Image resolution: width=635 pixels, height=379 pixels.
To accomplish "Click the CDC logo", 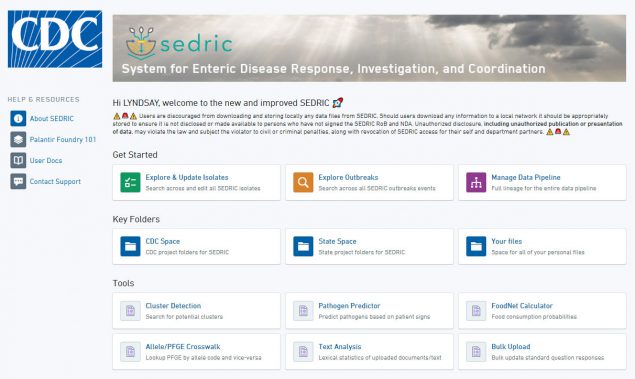I will pos(55,39).
